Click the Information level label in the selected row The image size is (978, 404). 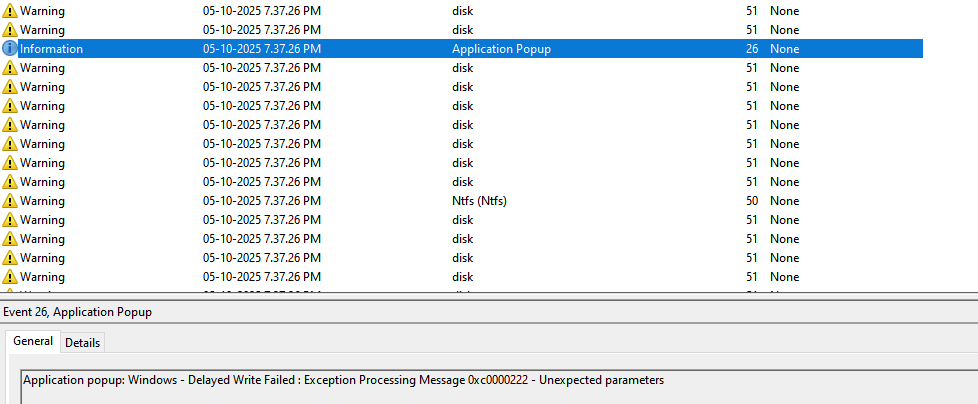tap(51, 49)
